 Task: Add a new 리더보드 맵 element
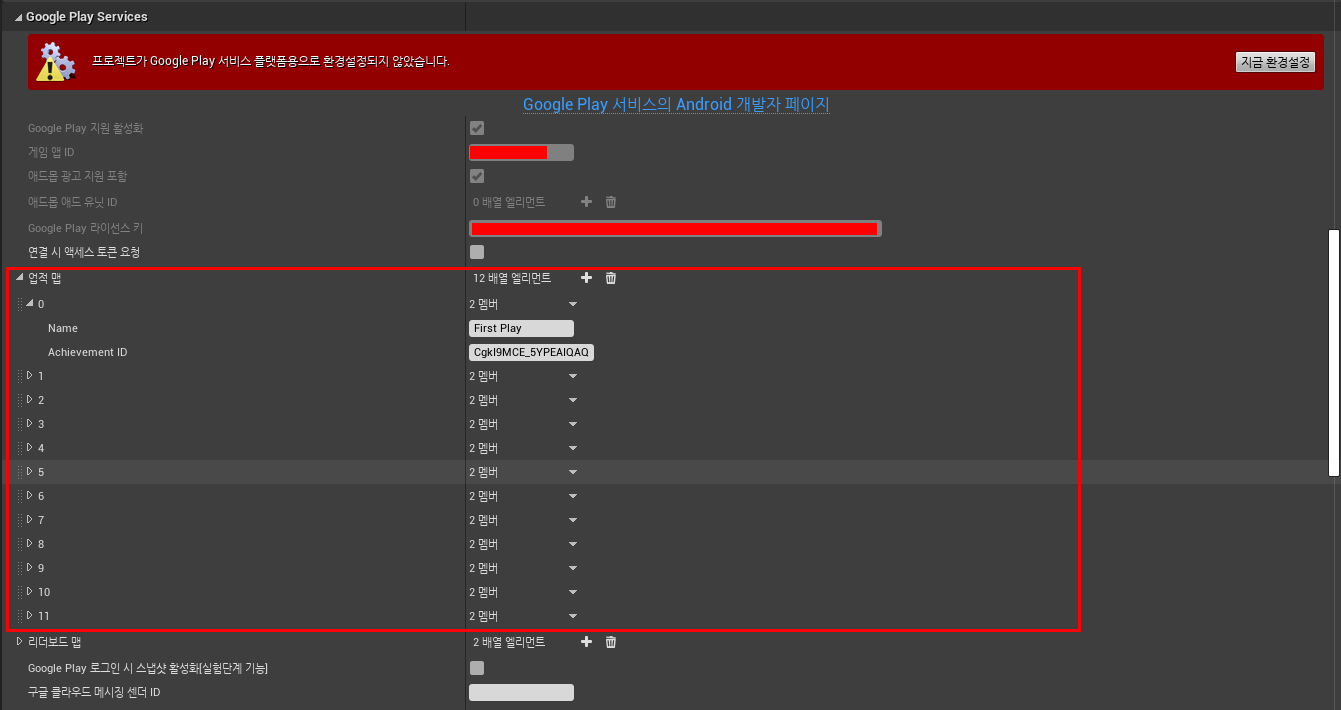click(x=587, y=642)
